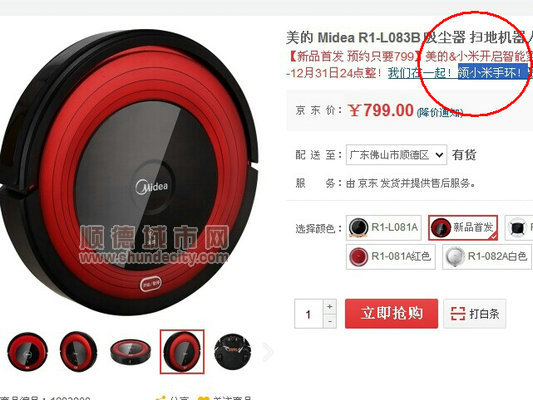Select the underside view thumbnail
Image resolution: width=533 pixels, height=400 pixels.
click(233, 352)
